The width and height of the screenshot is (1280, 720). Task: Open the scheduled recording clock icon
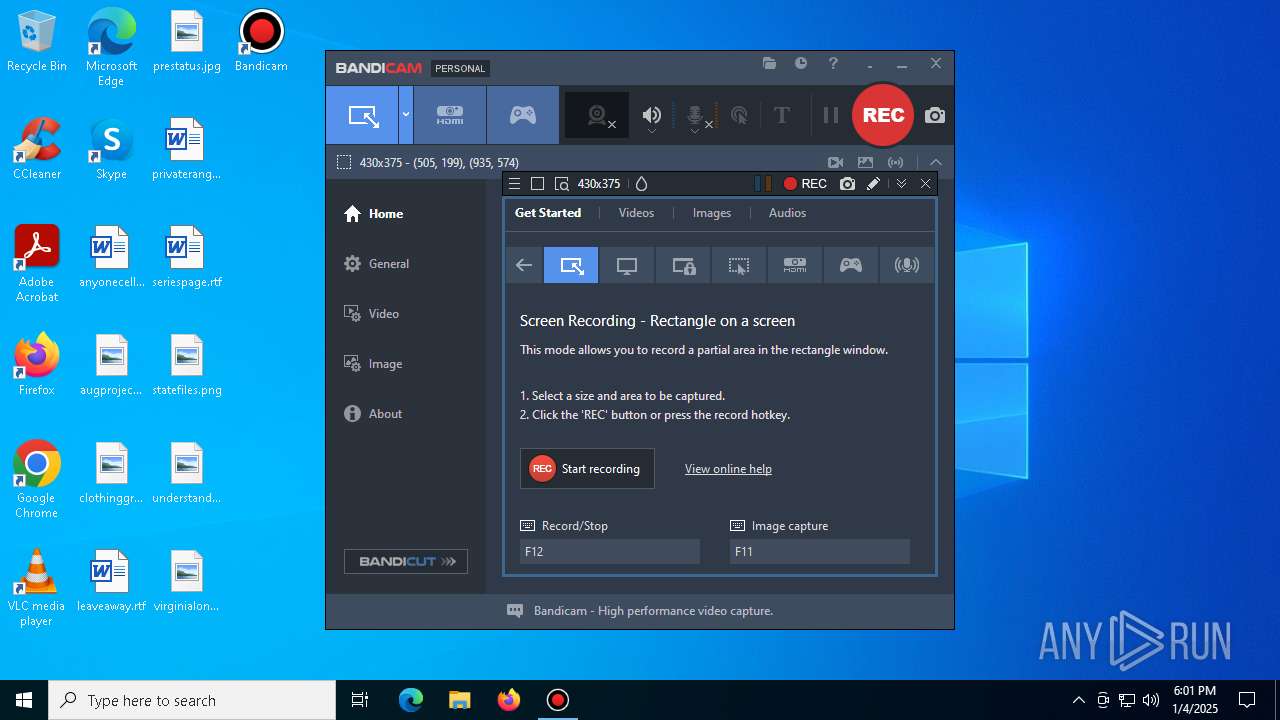click(x=801, y=63)
